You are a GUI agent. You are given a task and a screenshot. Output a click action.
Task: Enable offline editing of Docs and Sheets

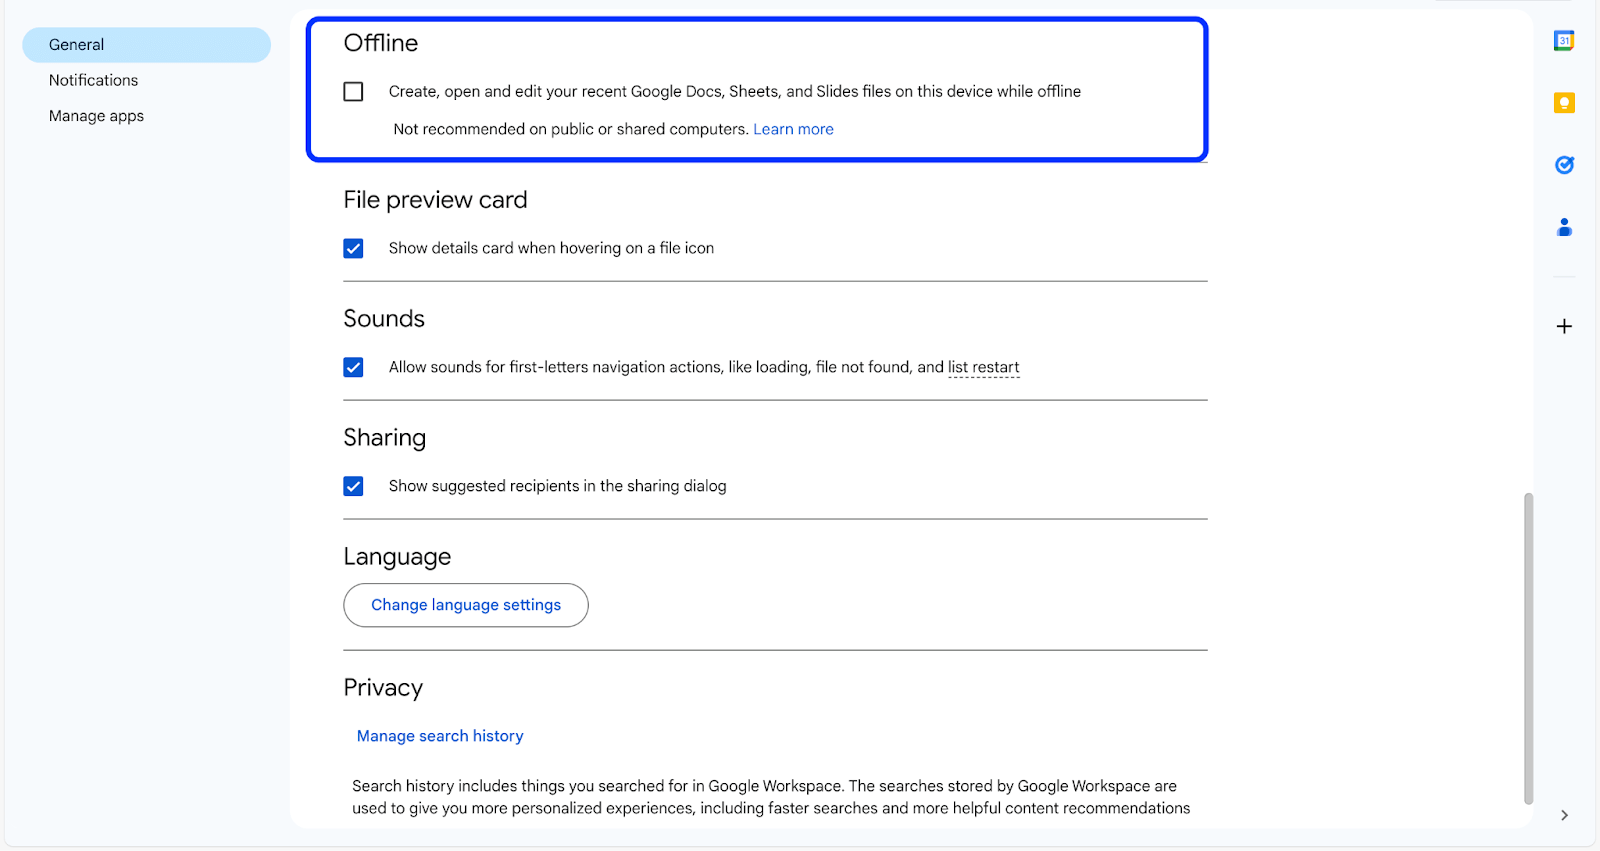(x=353, y=91)
